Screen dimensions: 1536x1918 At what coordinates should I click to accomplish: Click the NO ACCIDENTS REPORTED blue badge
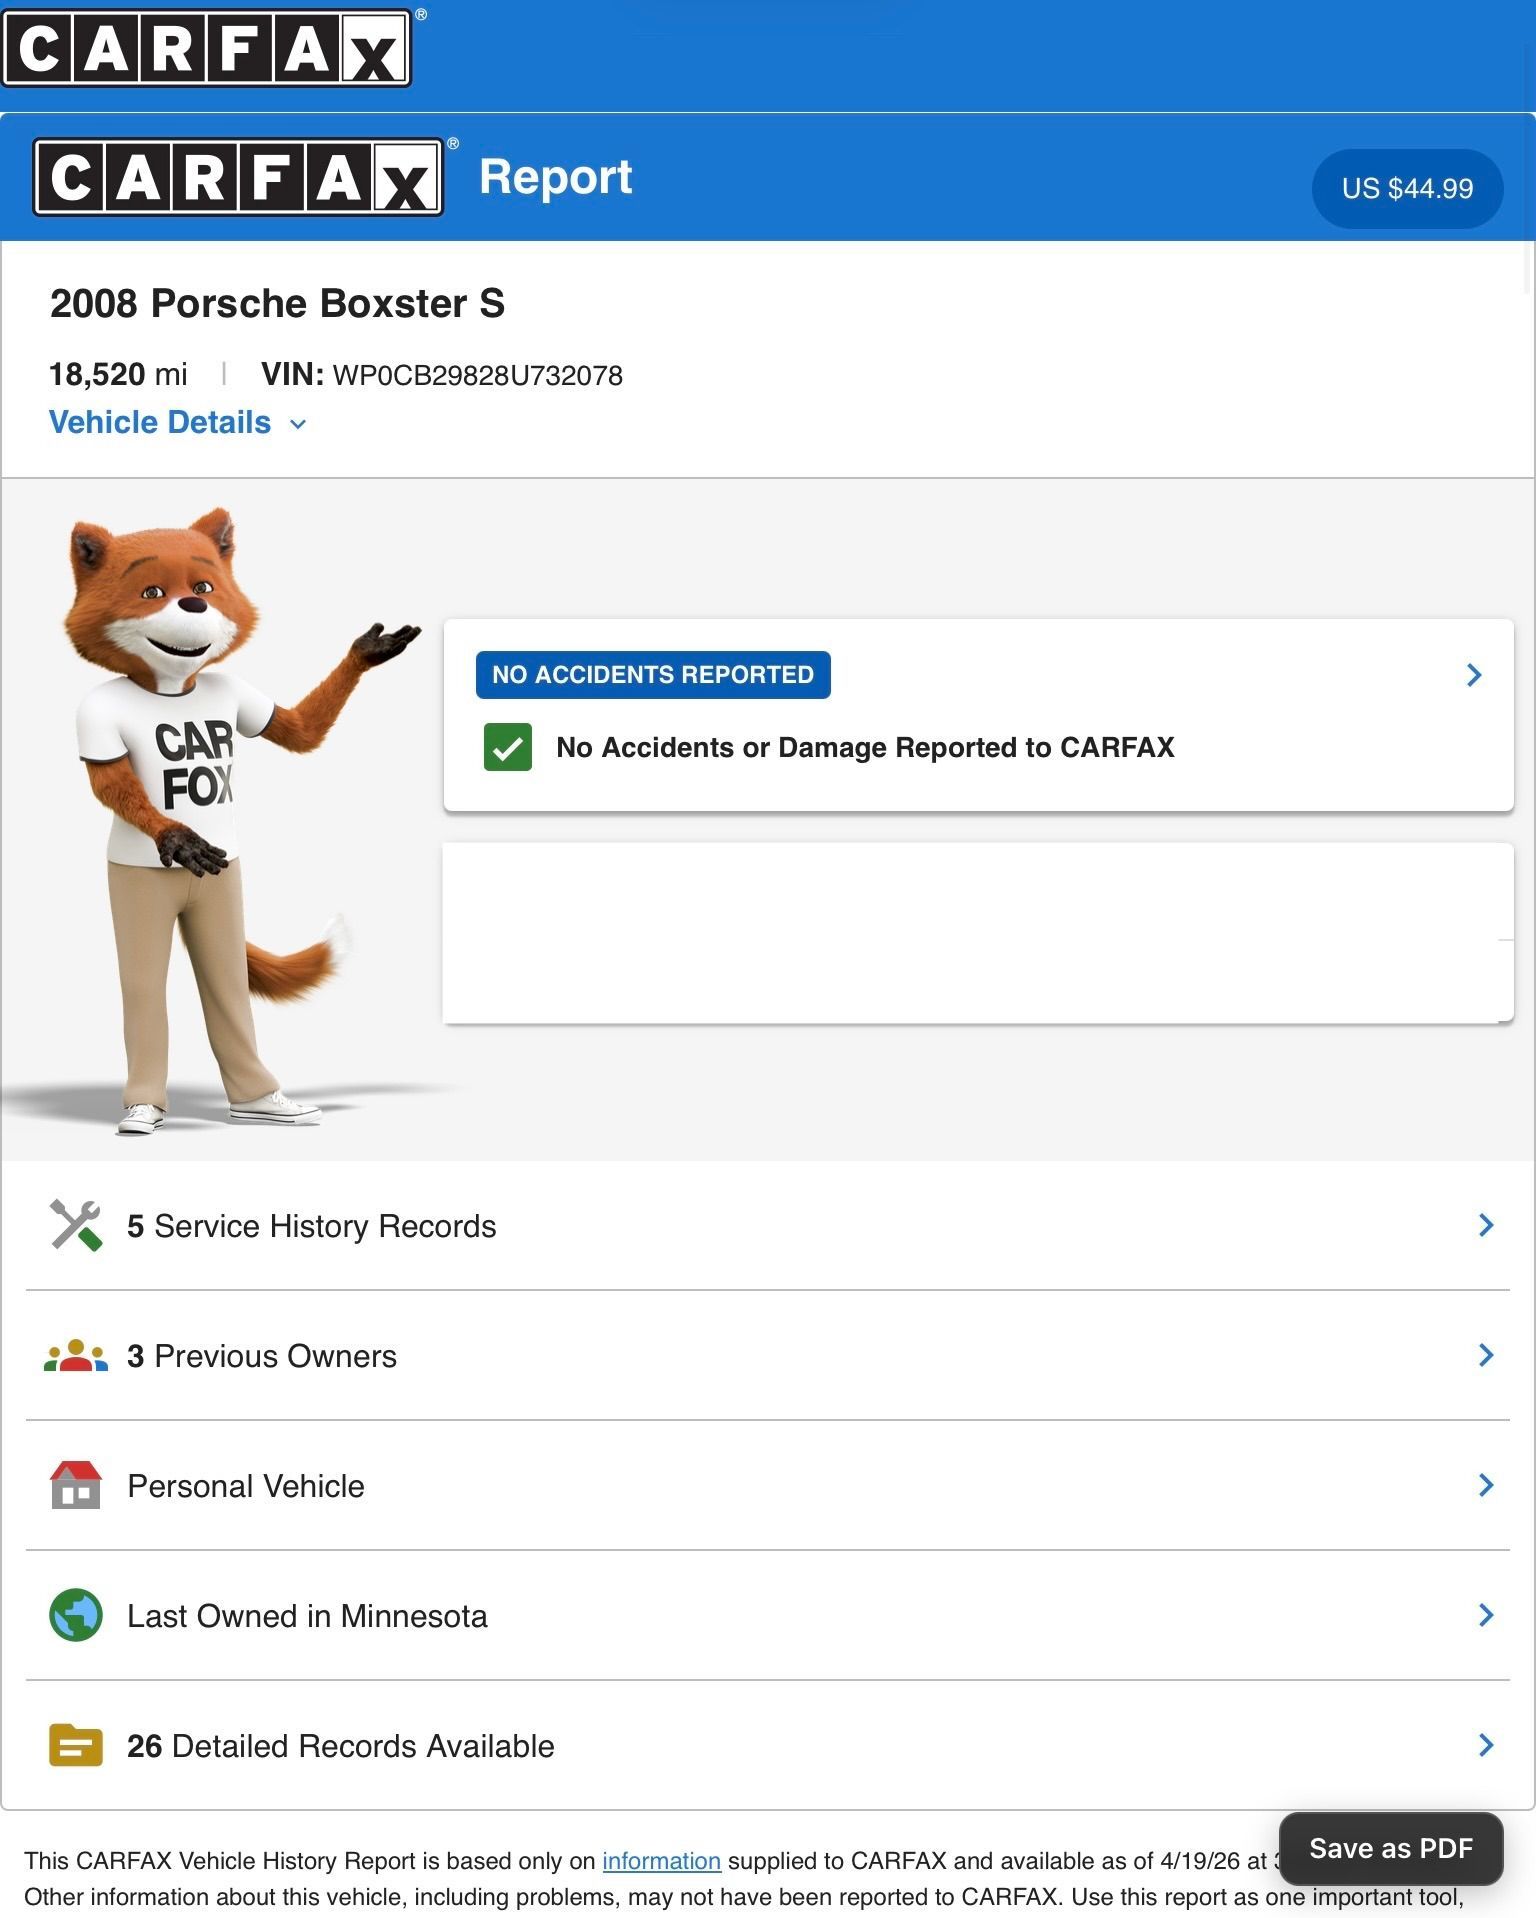coord(653,675)
